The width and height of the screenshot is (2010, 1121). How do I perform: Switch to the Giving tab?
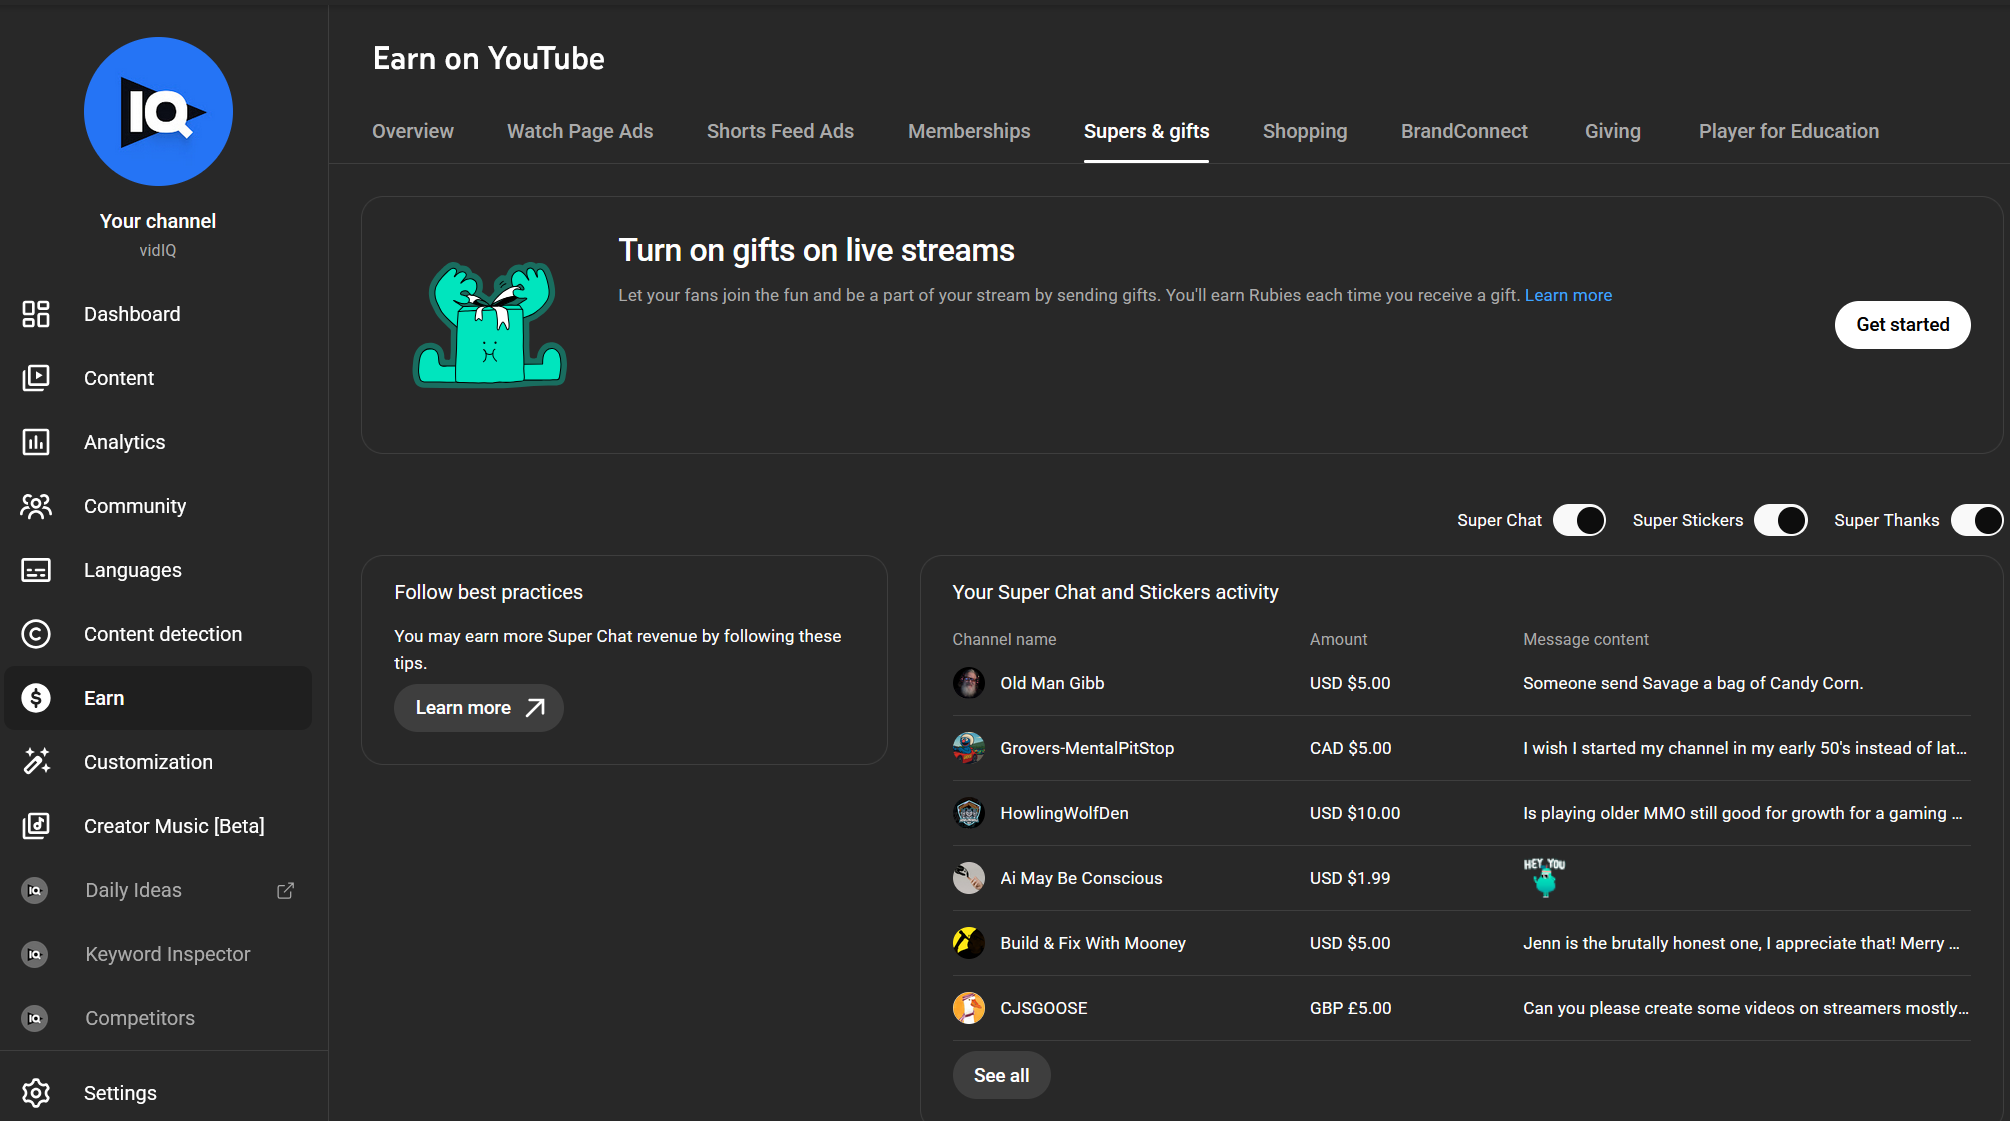point(1612,131)
